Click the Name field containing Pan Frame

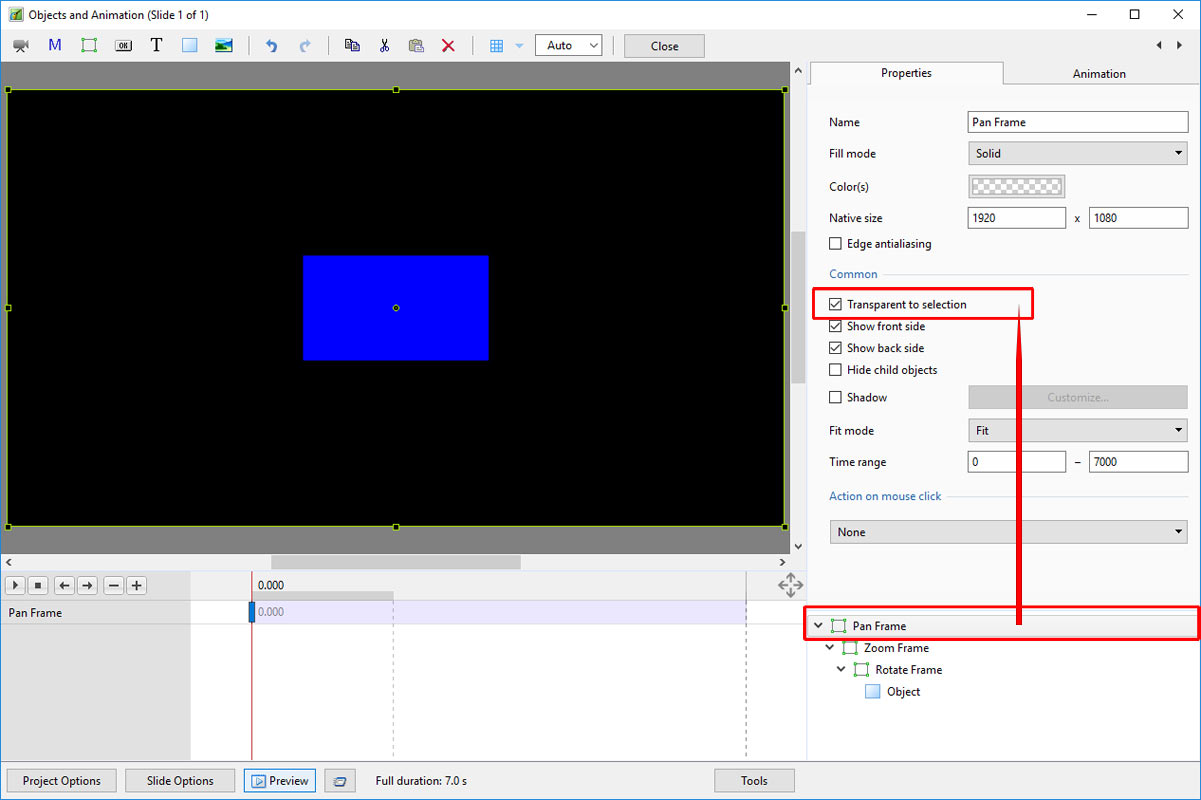pos(1078,122)
